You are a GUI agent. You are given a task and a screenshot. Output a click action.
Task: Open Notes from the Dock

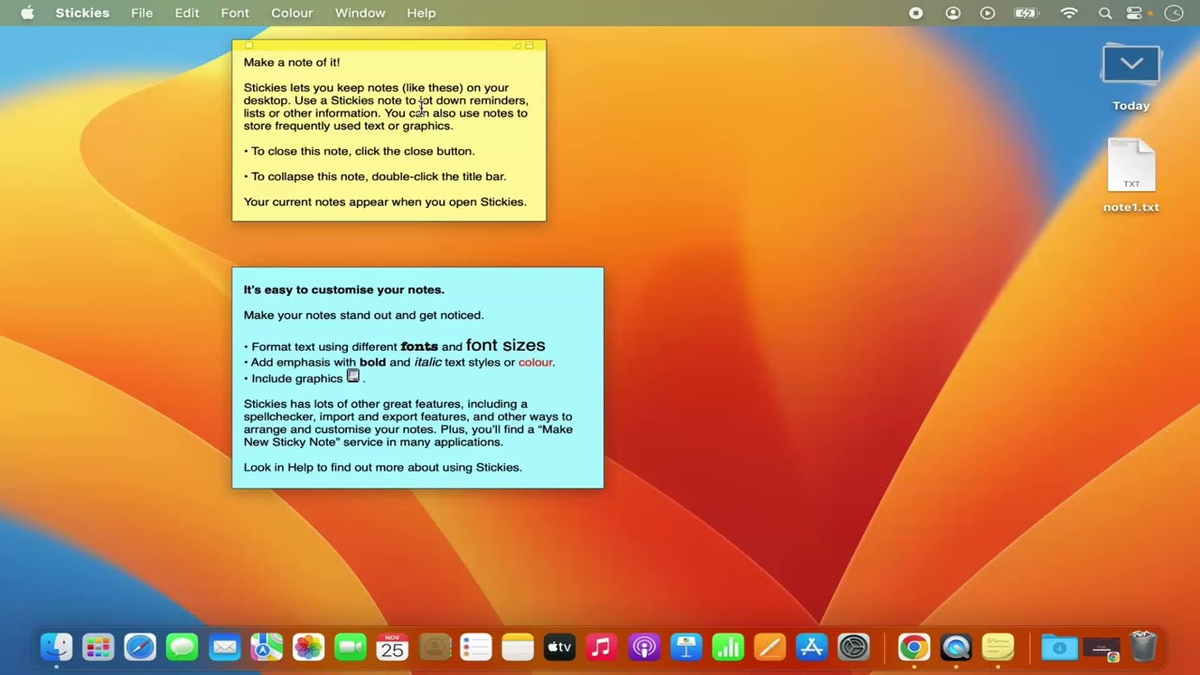click(x=518, y=647)
